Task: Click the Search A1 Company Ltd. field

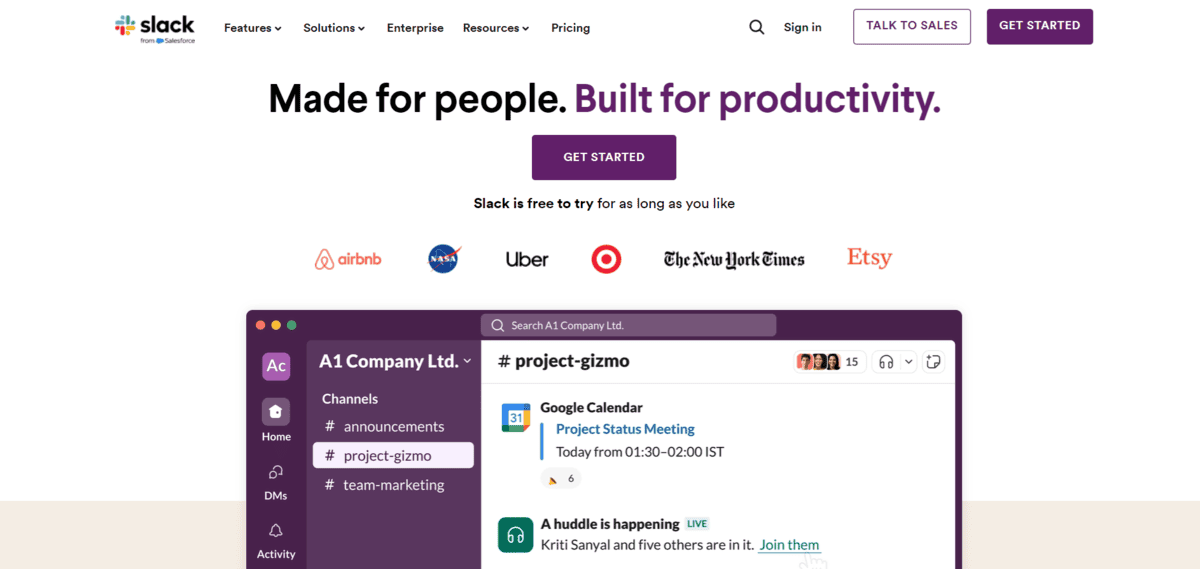Action: pos(628,325)
